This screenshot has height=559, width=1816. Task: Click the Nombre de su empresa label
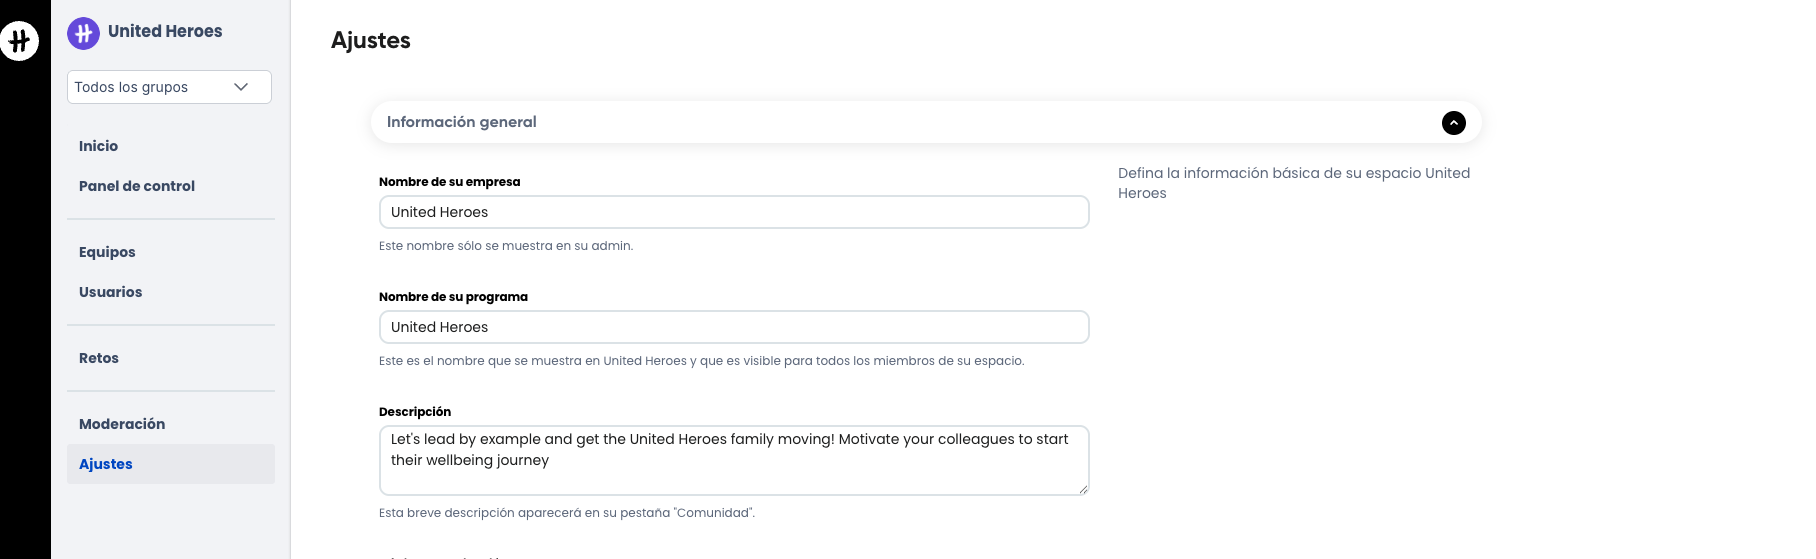point(450,182)
